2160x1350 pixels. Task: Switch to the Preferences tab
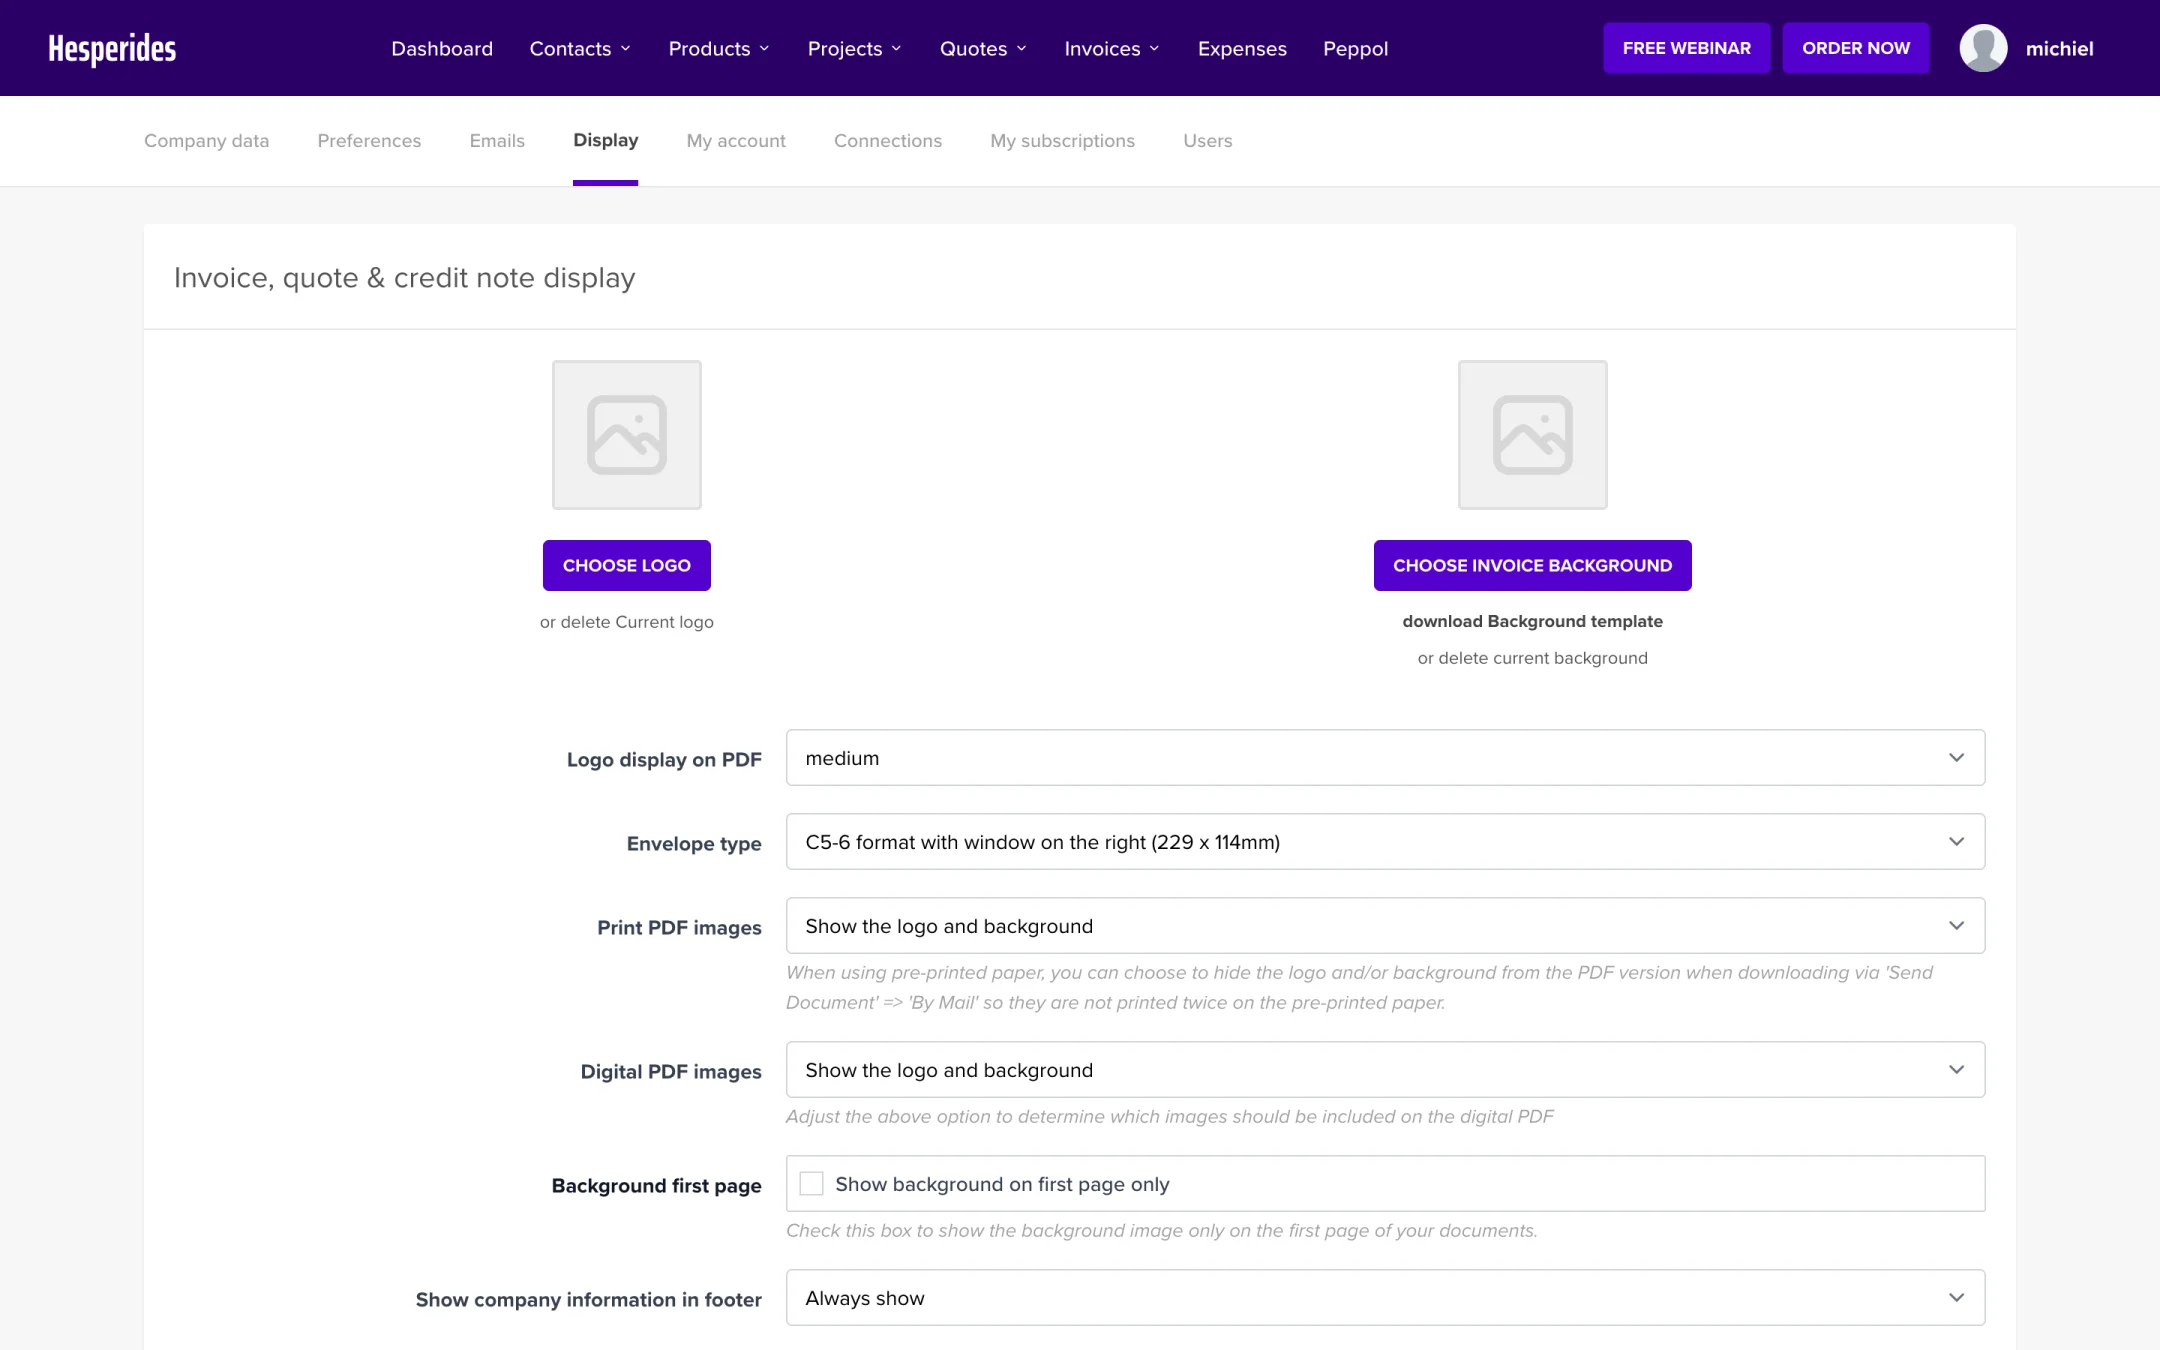point(369,141)
